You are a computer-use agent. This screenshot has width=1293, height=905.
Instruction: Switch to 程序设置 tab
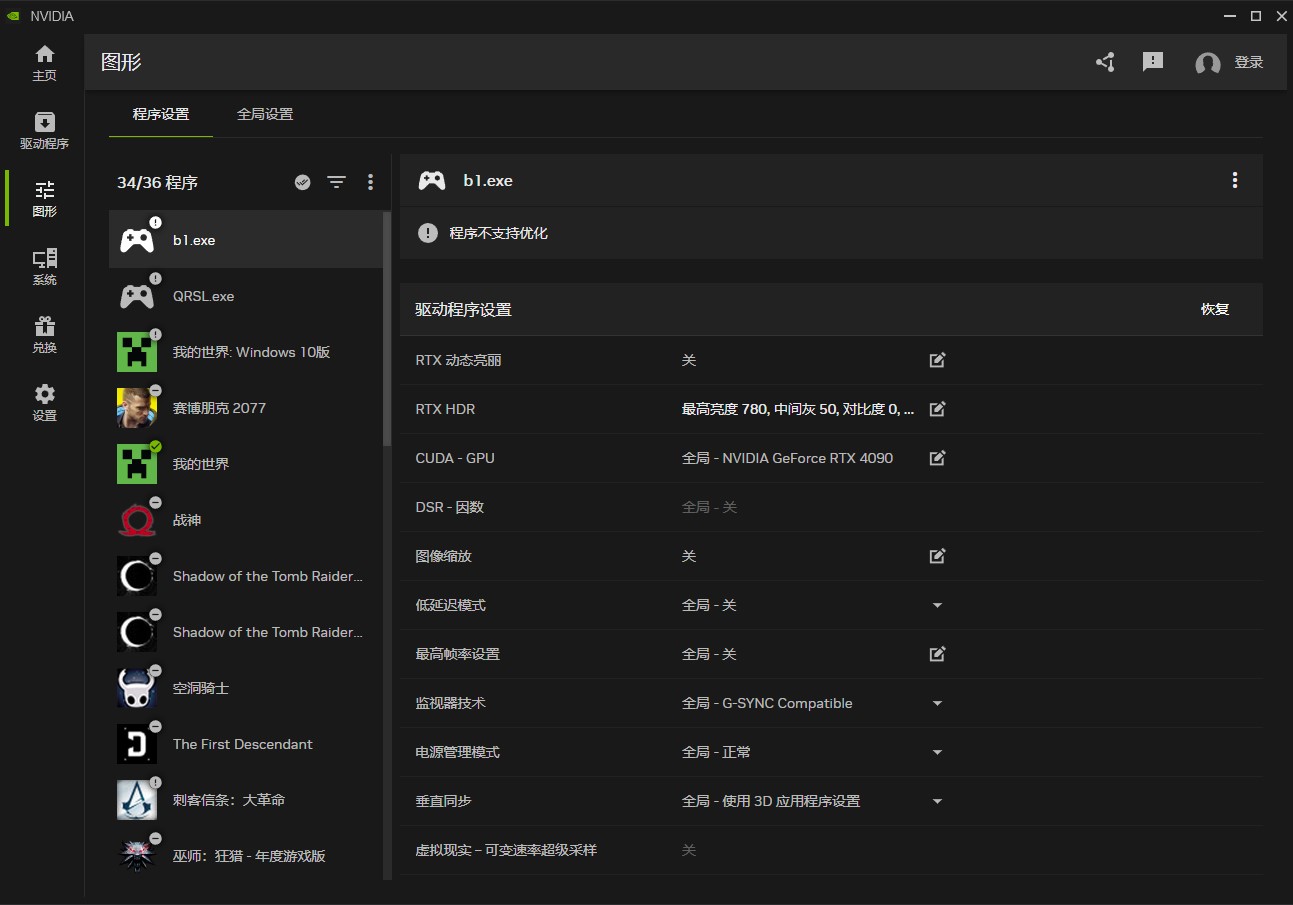(x=161, y=114)
